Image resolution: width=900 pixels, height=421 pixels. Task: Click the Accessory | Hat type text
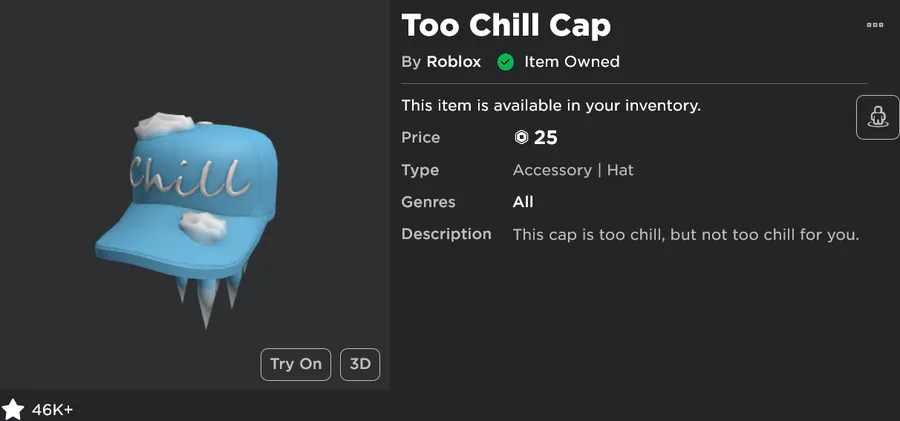[573, 170]
